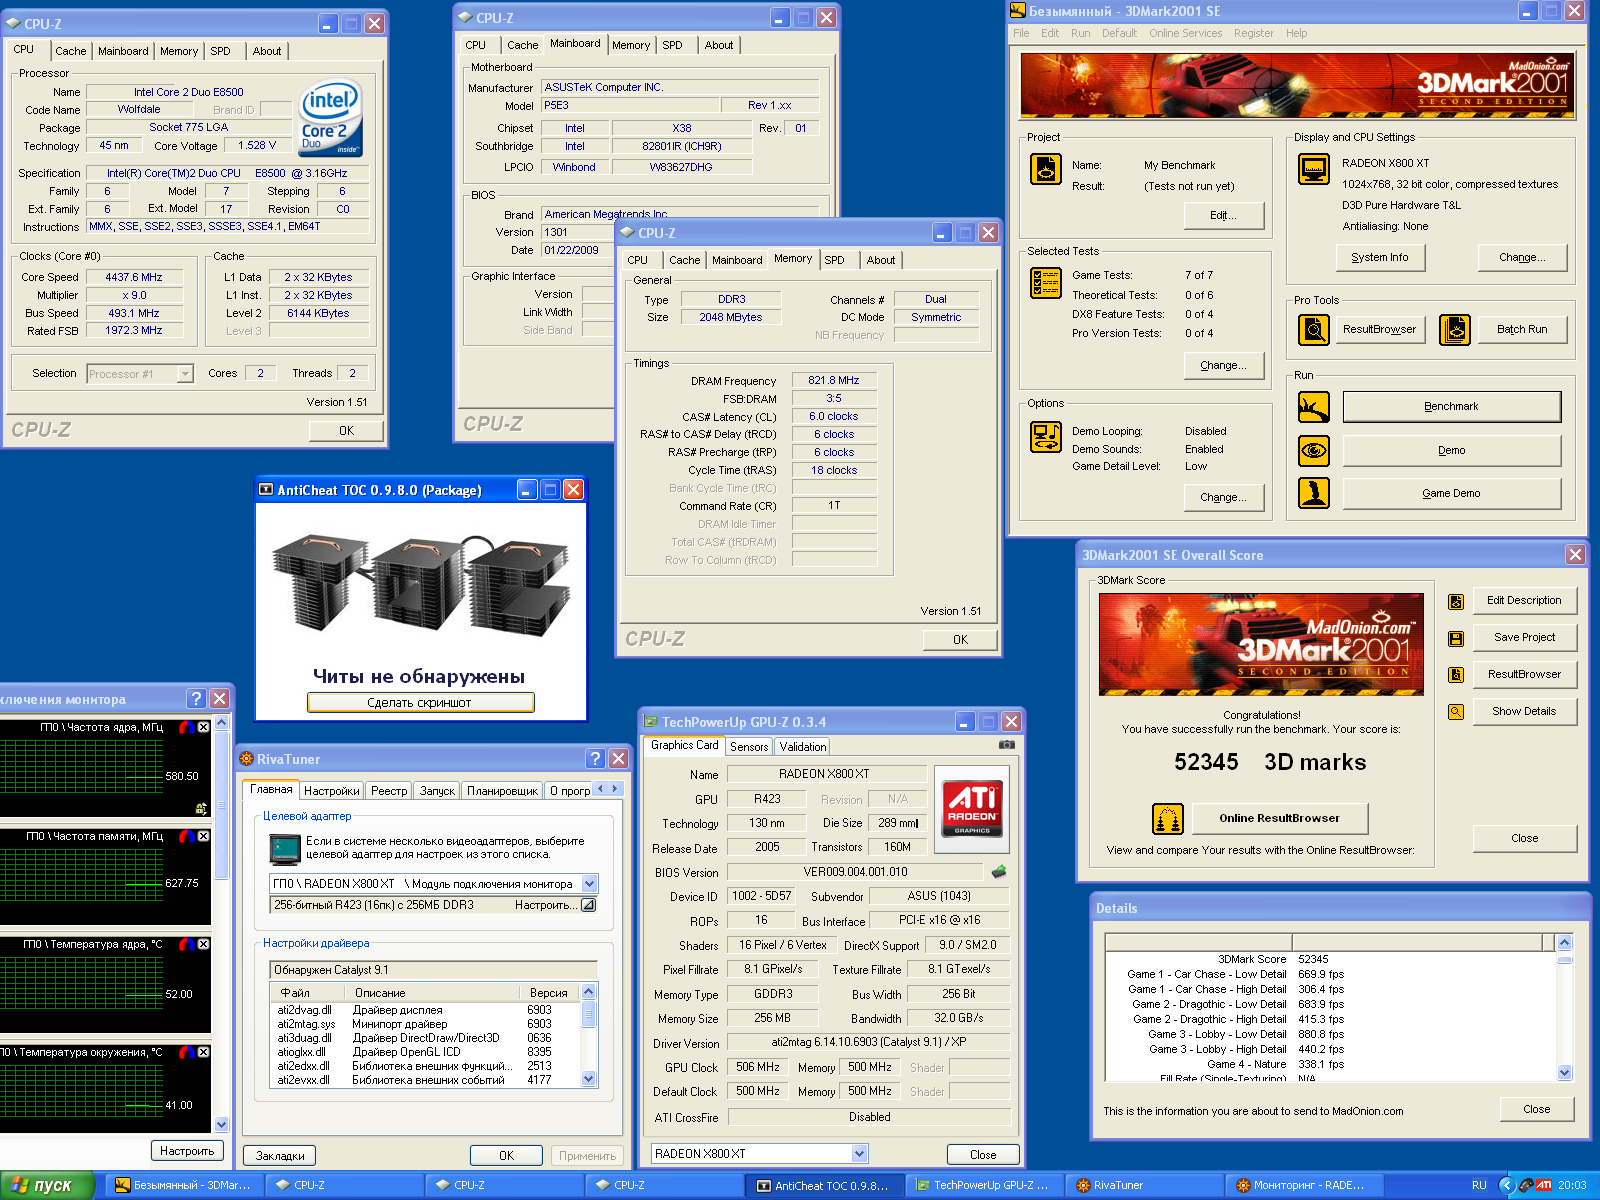1600x1200 pixels.
Task: Click the GPU-Z screenshot camera icon
Action: coord(1007,745)
